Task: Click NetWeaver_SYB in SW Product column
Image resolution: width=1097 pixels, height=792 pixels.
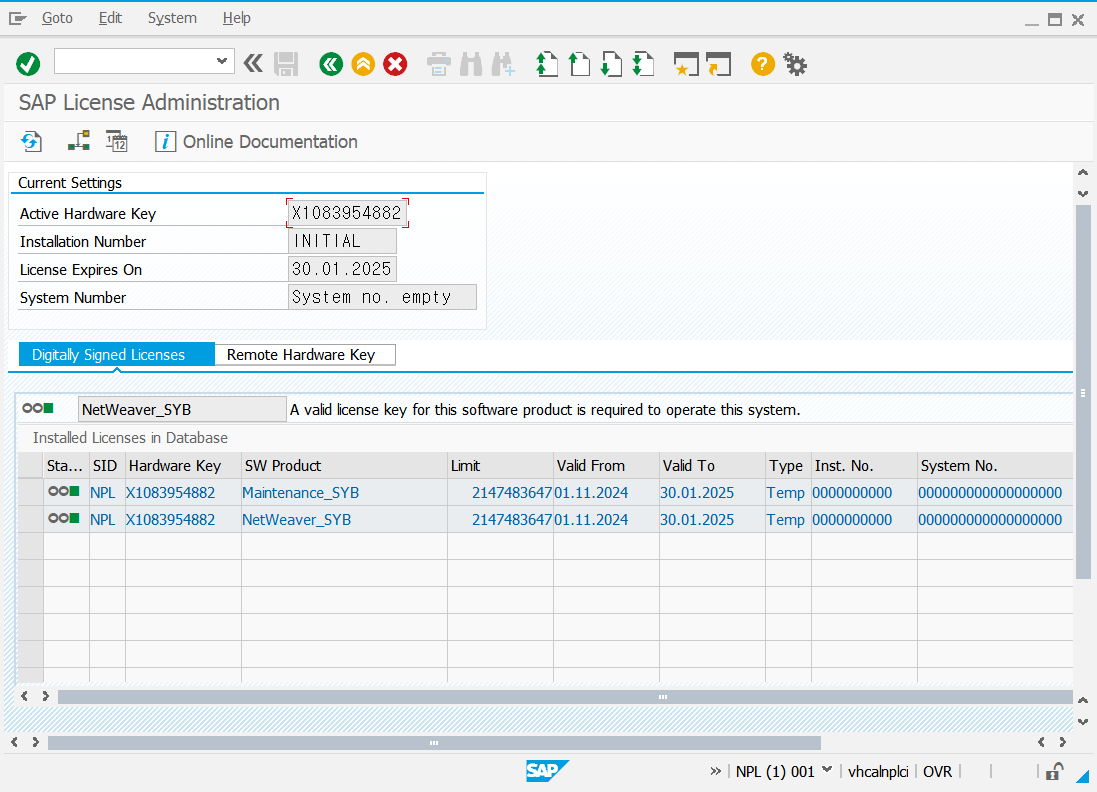Action: (x=297, y=520)
